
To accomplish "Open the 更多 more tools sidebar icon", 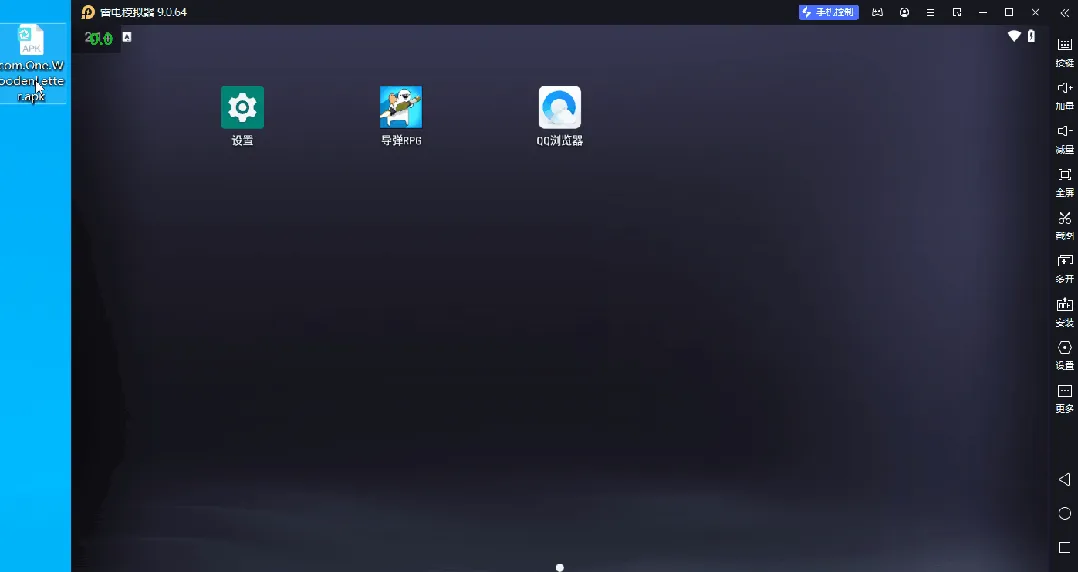I will 1064,398.
